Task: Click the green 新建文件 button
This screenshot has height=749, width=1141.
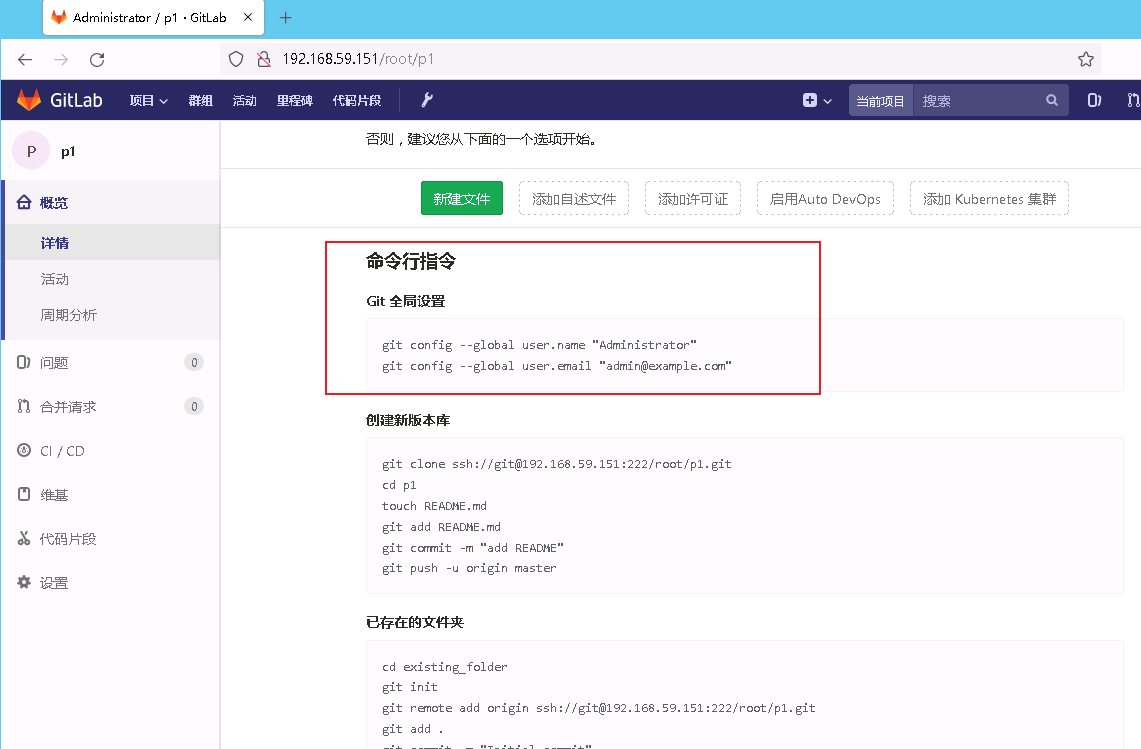Action: click(x=461, y=198)
